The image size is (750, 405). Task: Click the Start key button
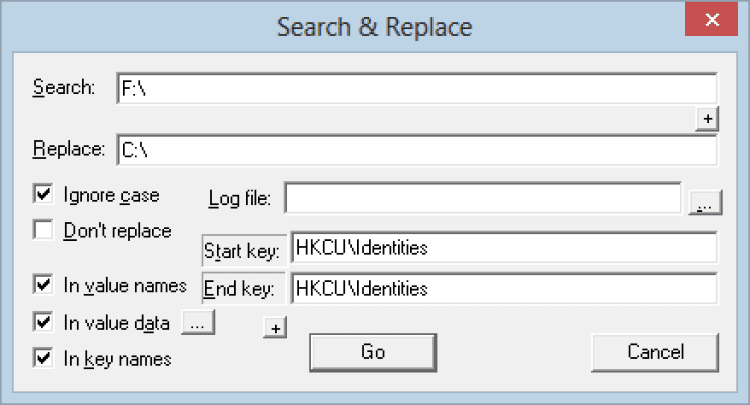pyautogui.click(x=244, y=250)
